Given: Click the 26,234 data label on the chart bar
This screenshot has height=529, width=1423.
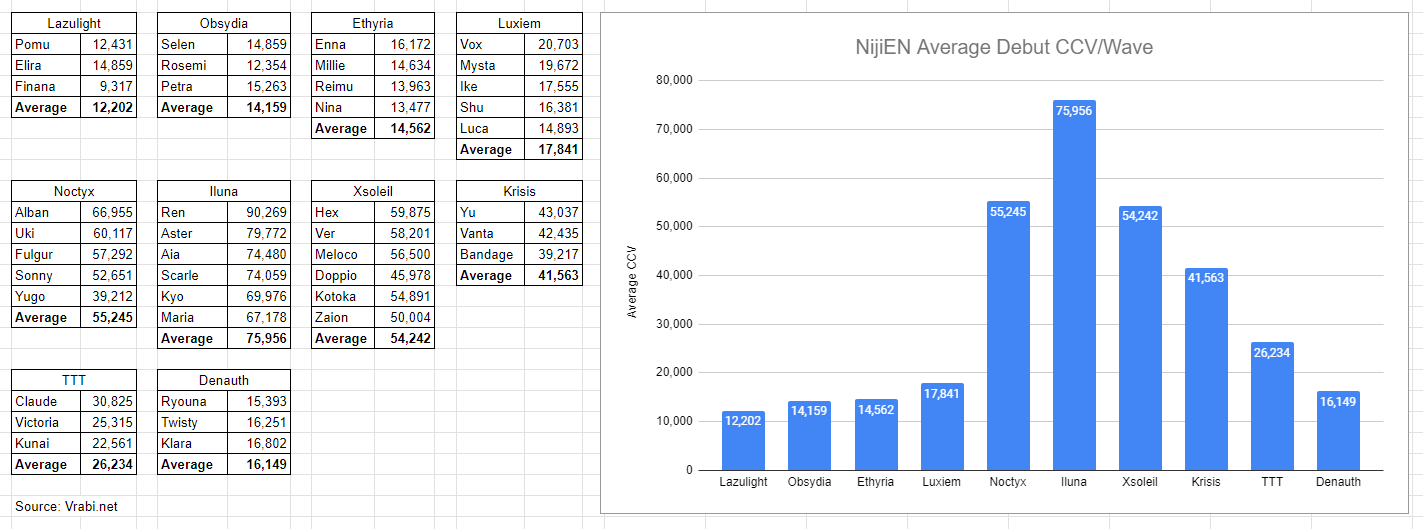Looking at the screenshot, I should pos(1272,351).
